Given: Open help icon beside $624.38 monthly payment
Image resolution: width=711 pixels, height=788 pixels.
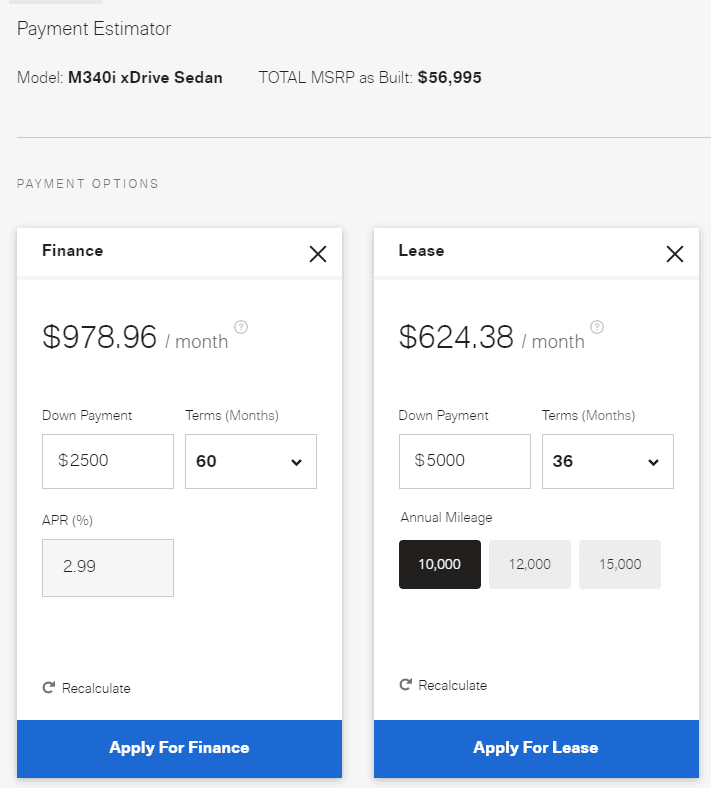Looking at the screenshot, I should pos(597,327).
